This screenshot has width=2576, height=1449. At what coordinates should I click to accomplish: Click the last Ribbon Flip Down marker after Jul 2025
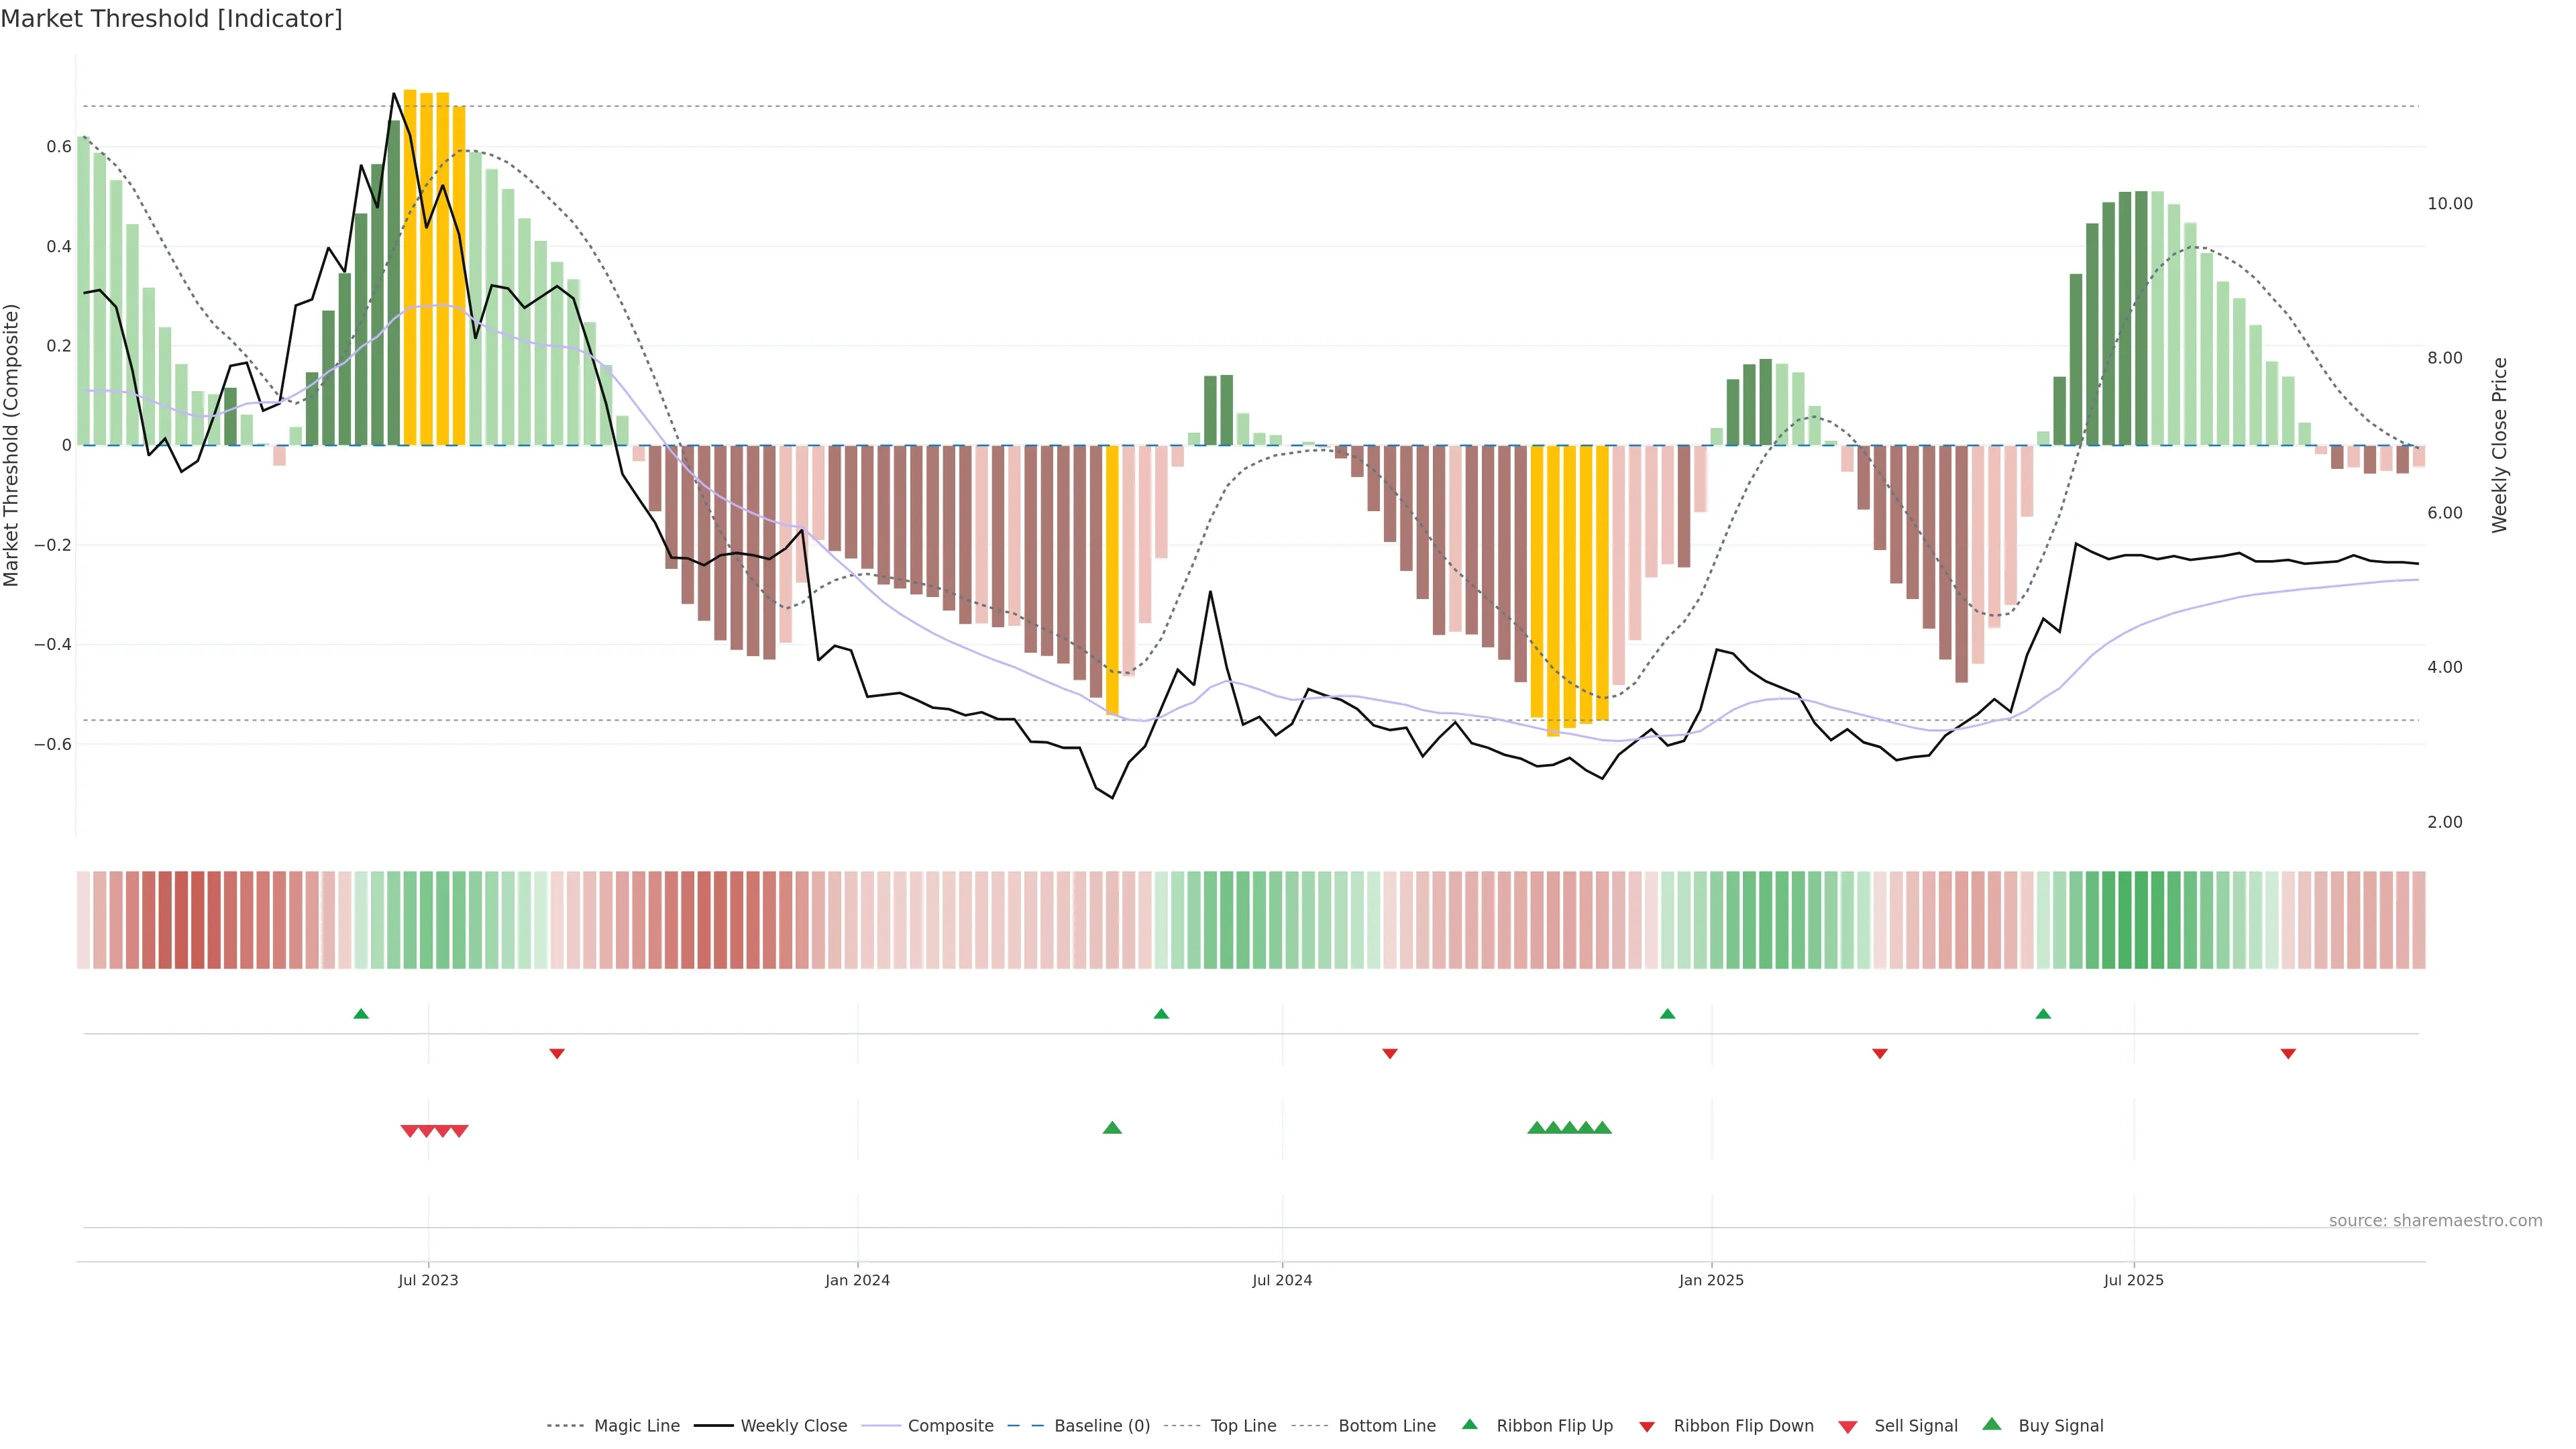(2288, 1054)
